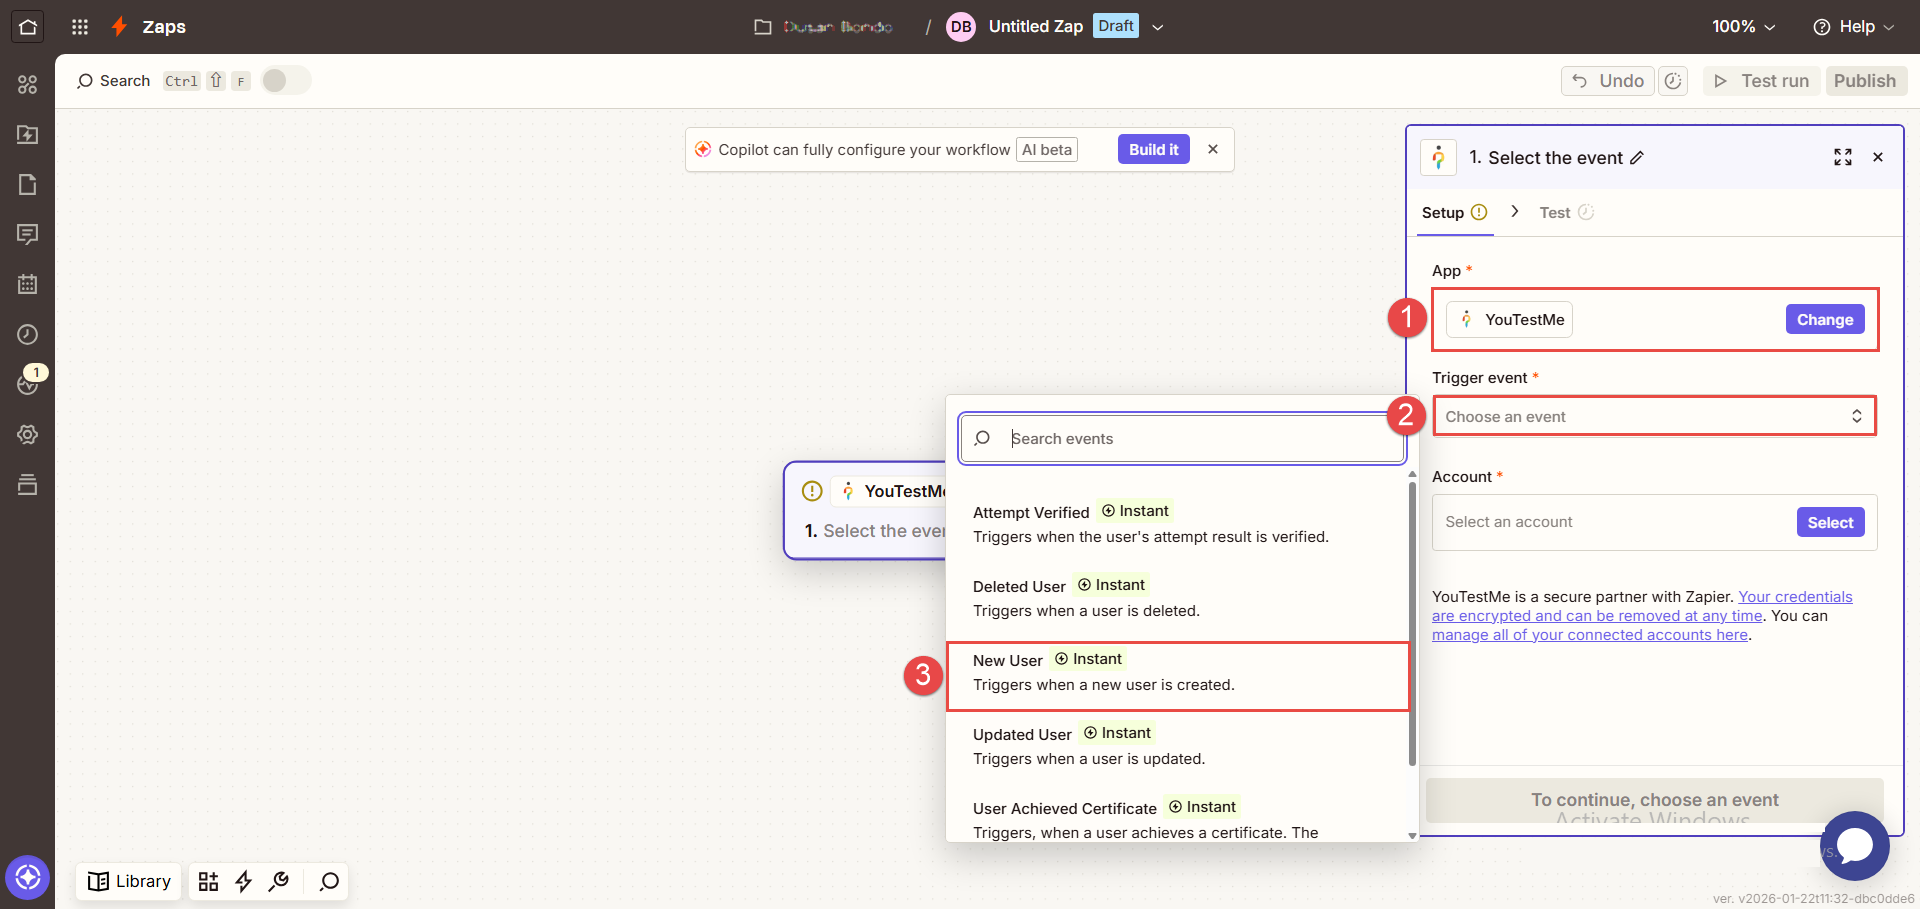Click the orange Zaps lightning logo
The height and width of the screenshot is (909, 1920).
(x=119, y=27)
